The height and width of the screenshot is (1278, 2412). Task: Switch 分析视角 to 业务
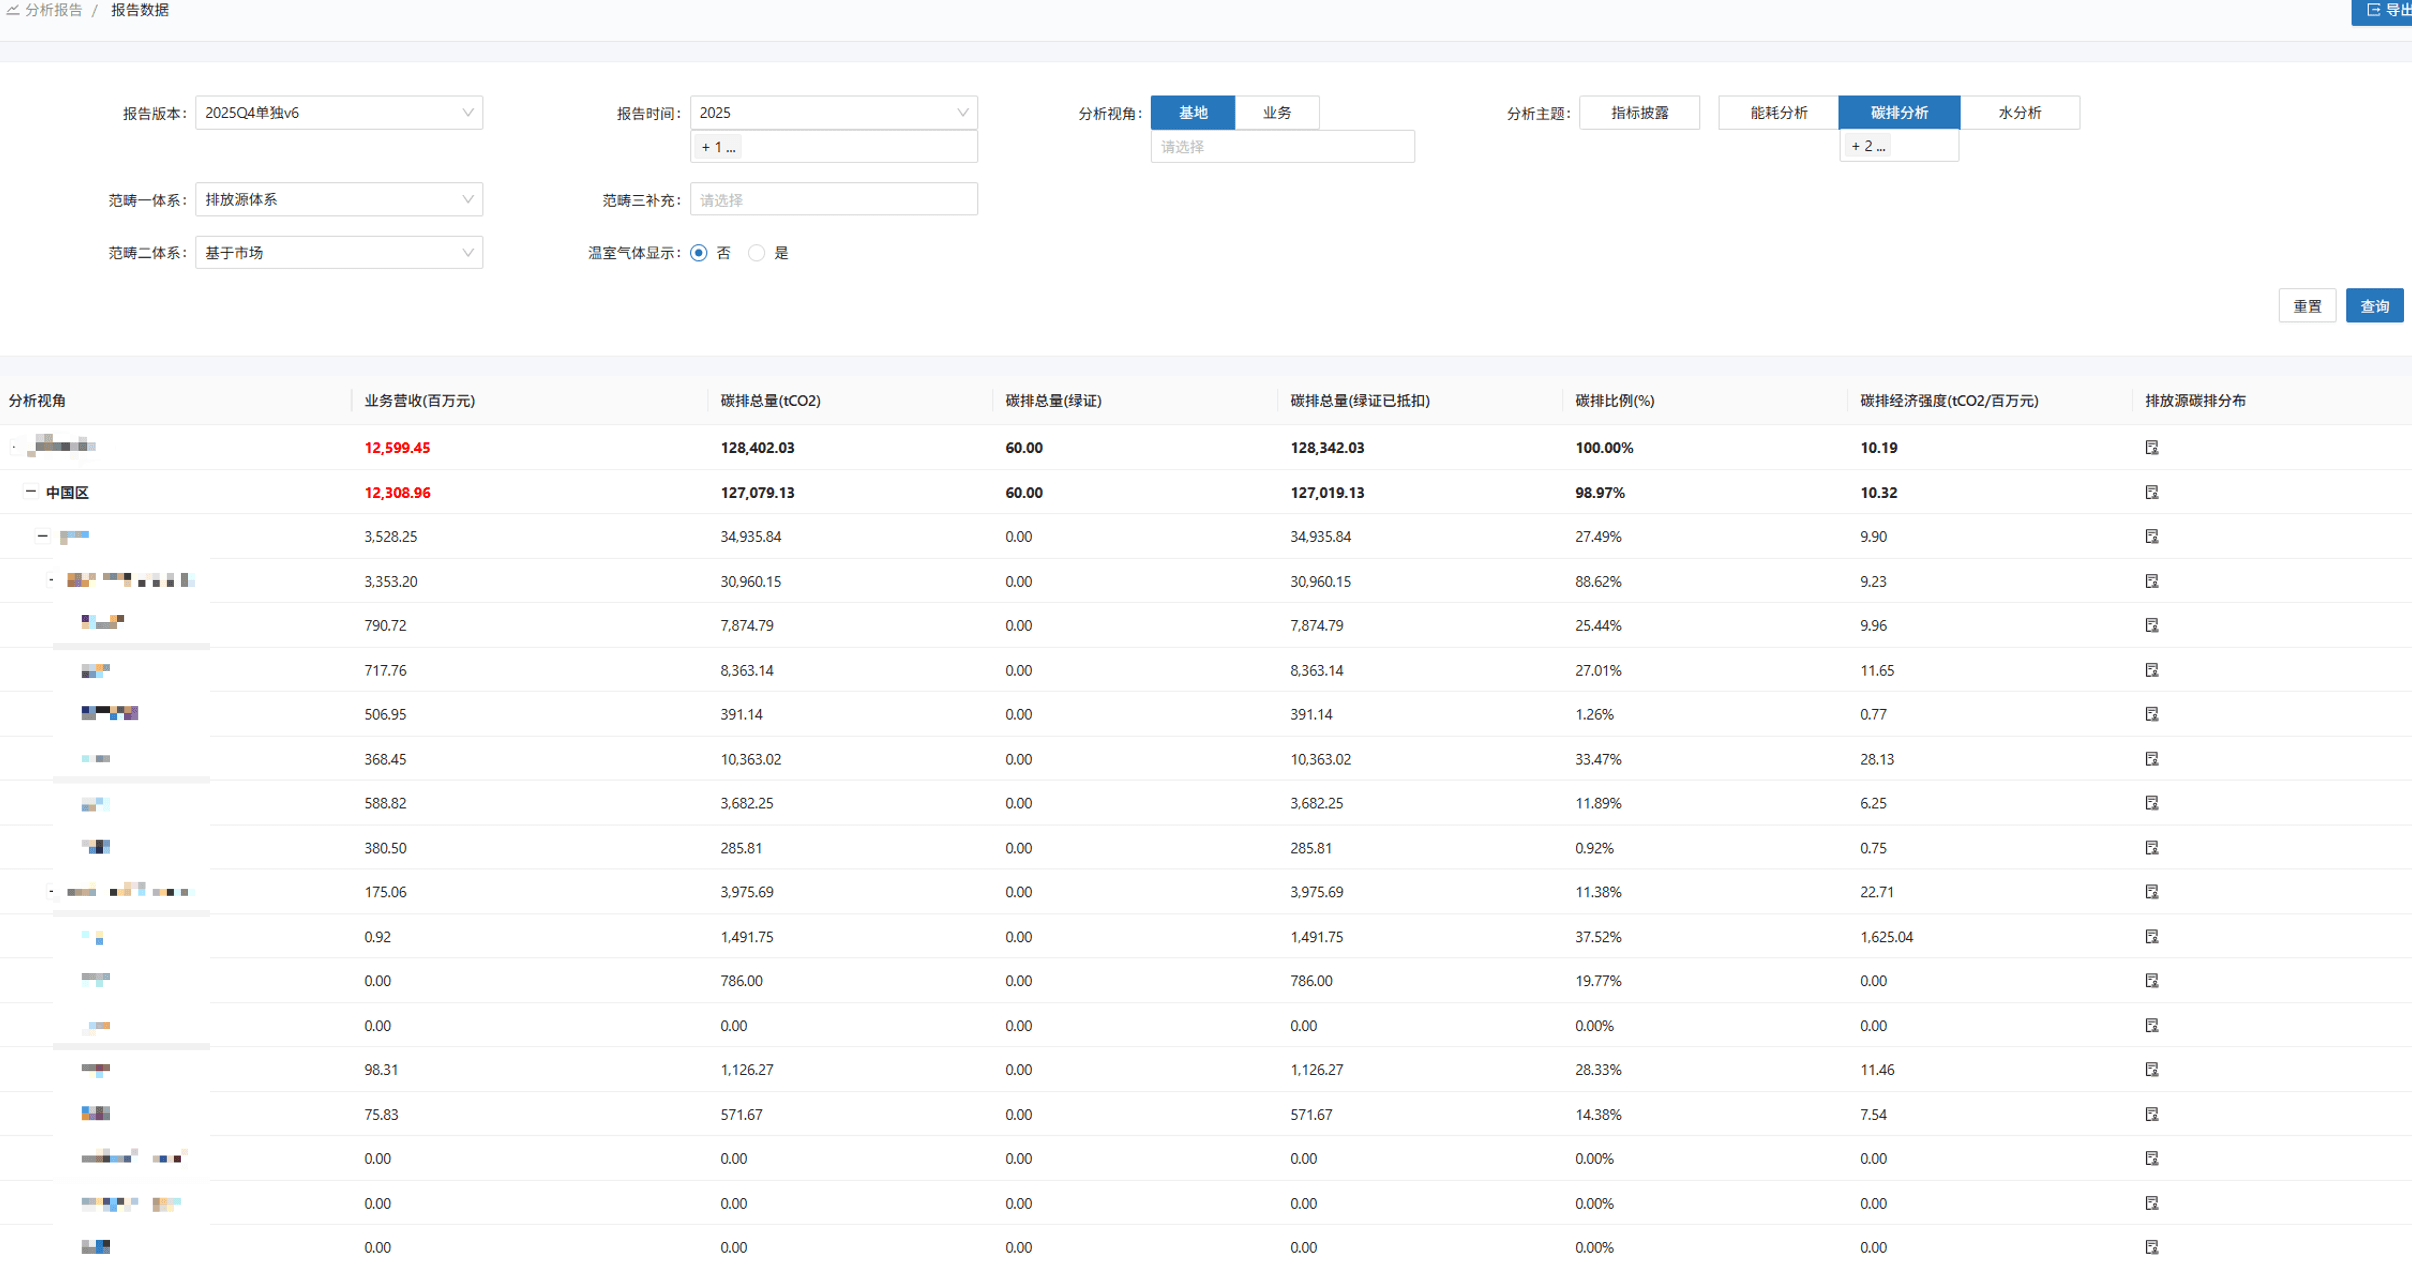click(x=1277, y=113)
